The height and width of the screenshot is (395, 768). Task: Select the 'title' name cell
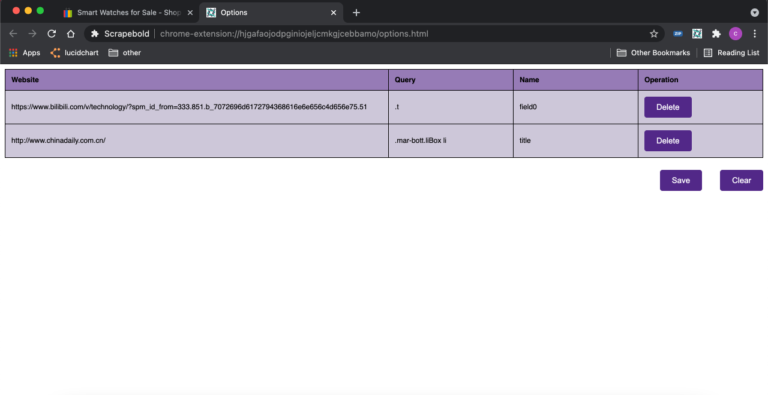576,141
